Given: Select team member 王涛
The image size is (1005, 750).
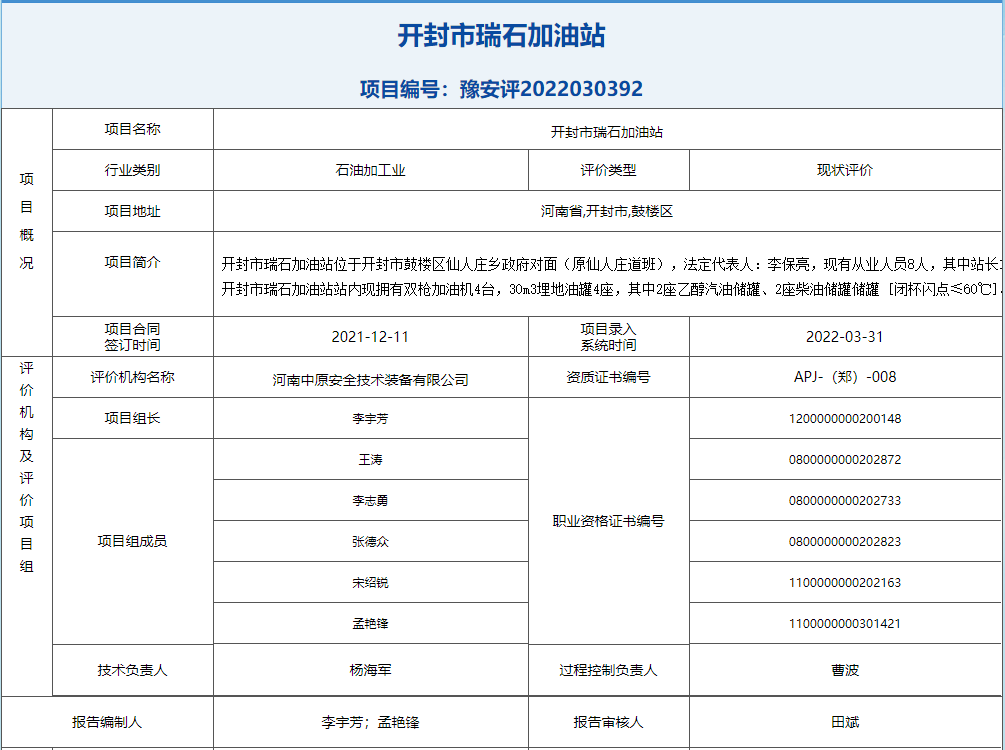Looking at the screenshot, I should [x=370, y=460].
